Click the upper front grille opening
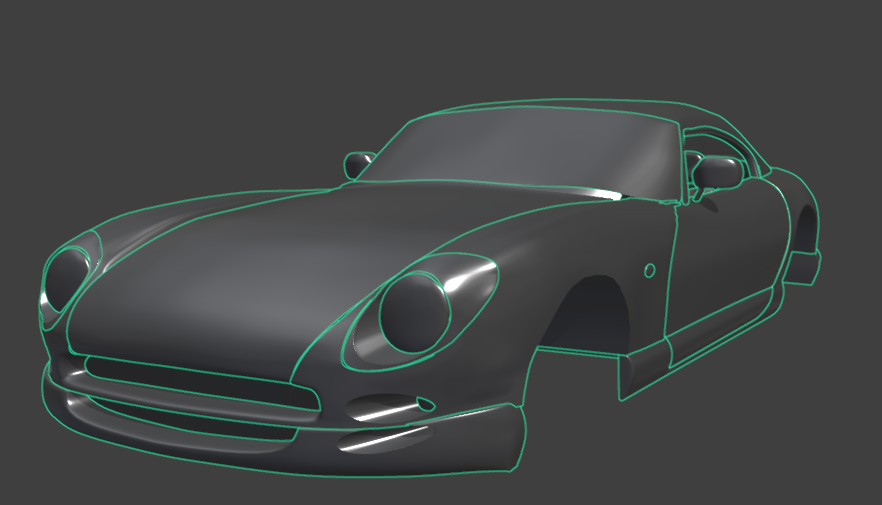The width and height of the screenshot is (882, 505). (x=200, y=382)
